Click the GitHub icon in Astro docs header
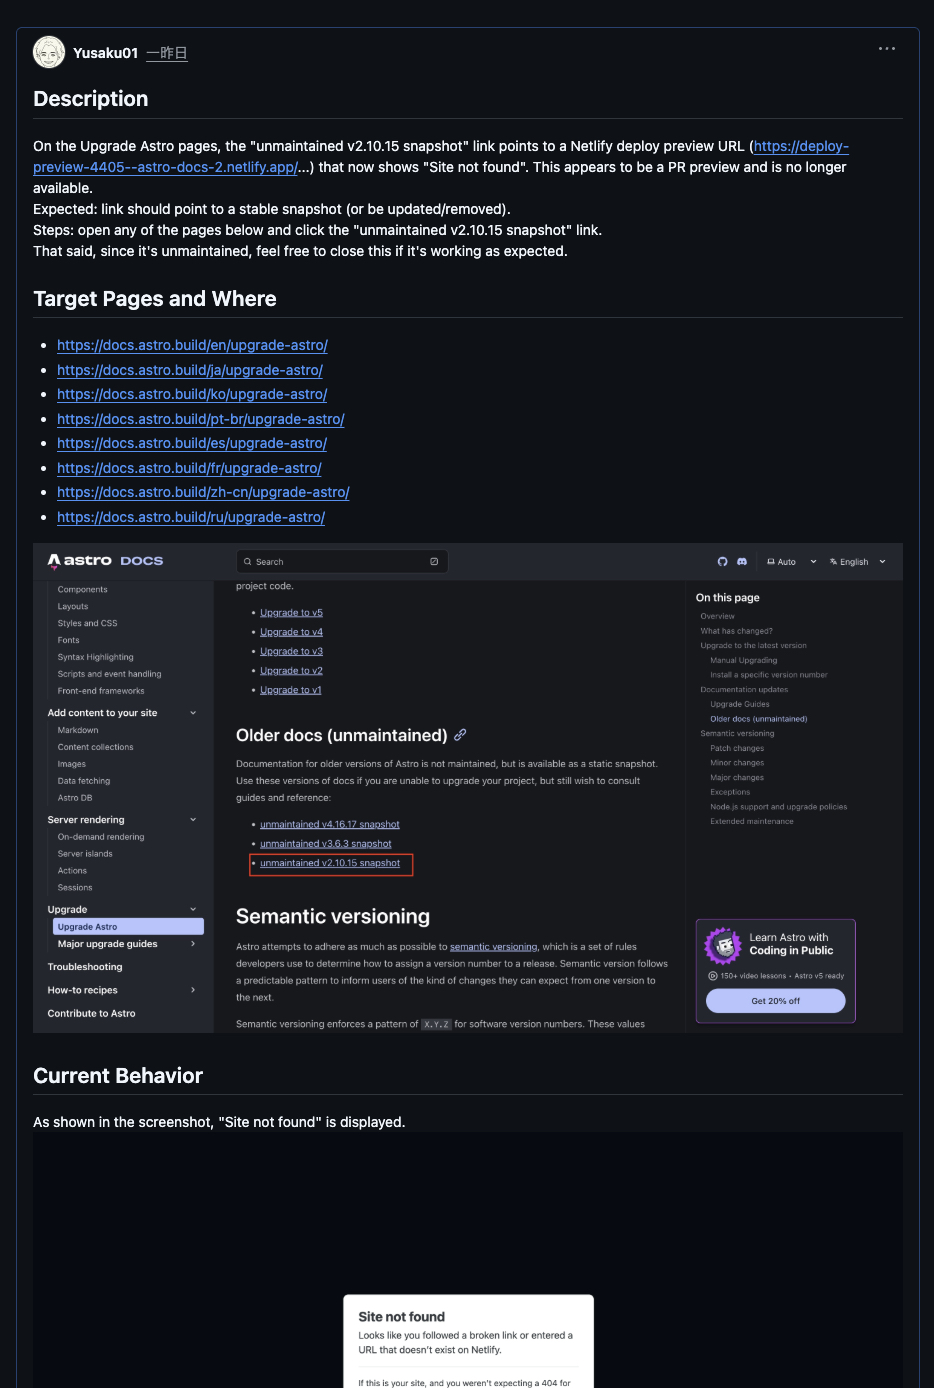934x1388 pixels. tap(723, 562)
